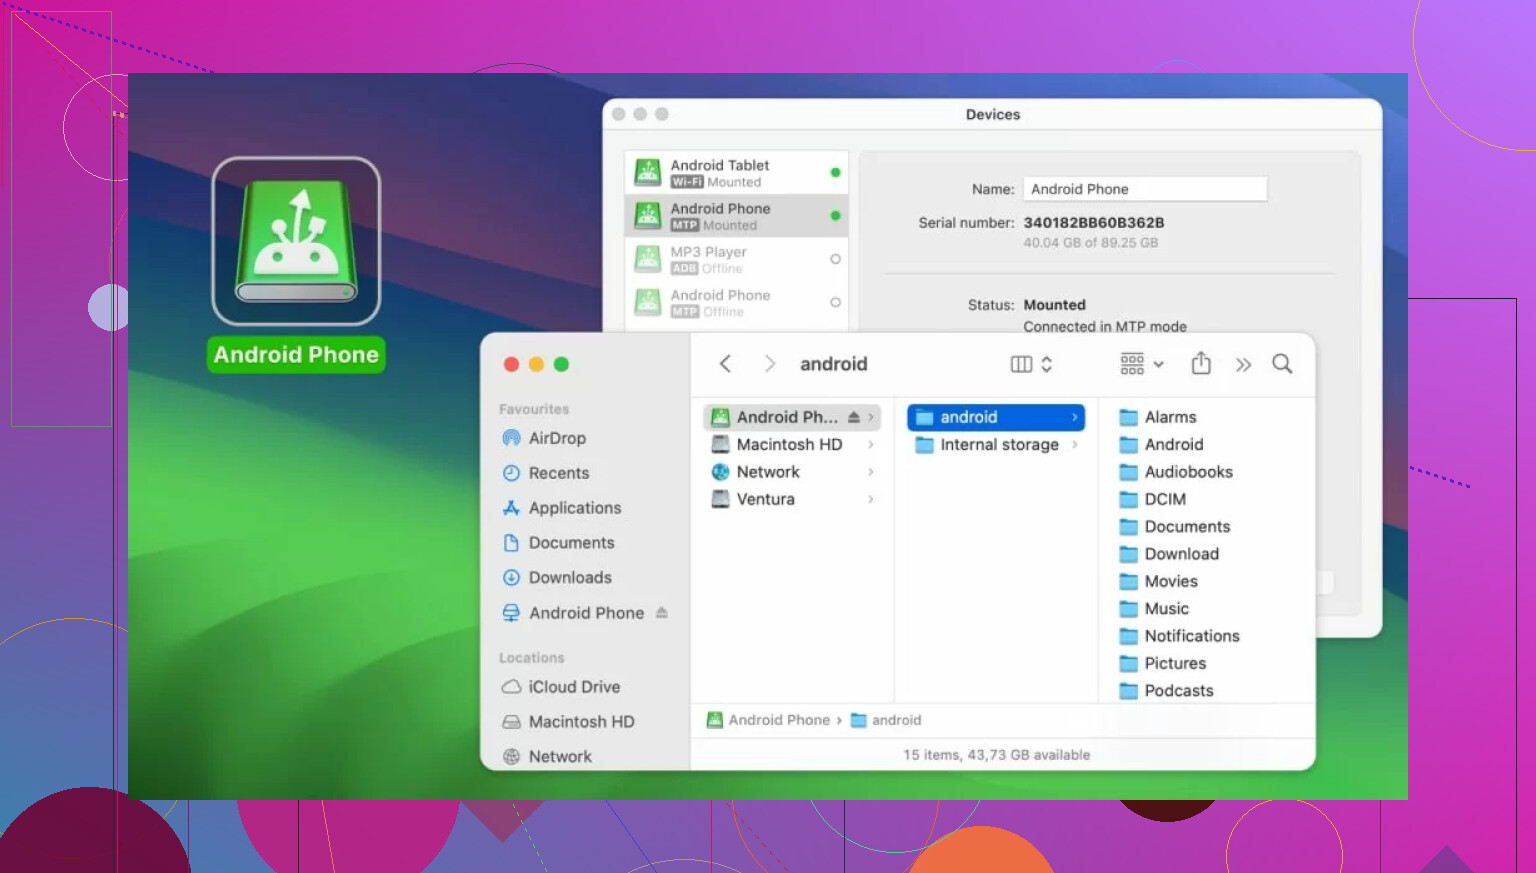Select Recents in Finder sidebar
This screenshot has height=873, width=1536.
[546, 473]
